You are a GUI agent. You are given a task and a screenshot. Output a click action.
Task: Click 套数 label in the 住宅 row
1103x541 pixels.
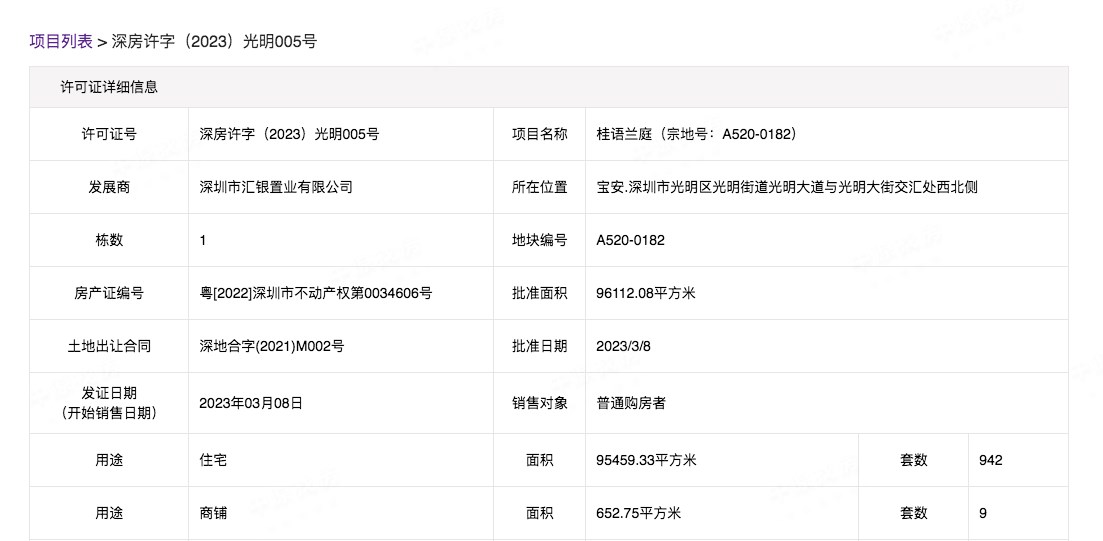[914, 460]
